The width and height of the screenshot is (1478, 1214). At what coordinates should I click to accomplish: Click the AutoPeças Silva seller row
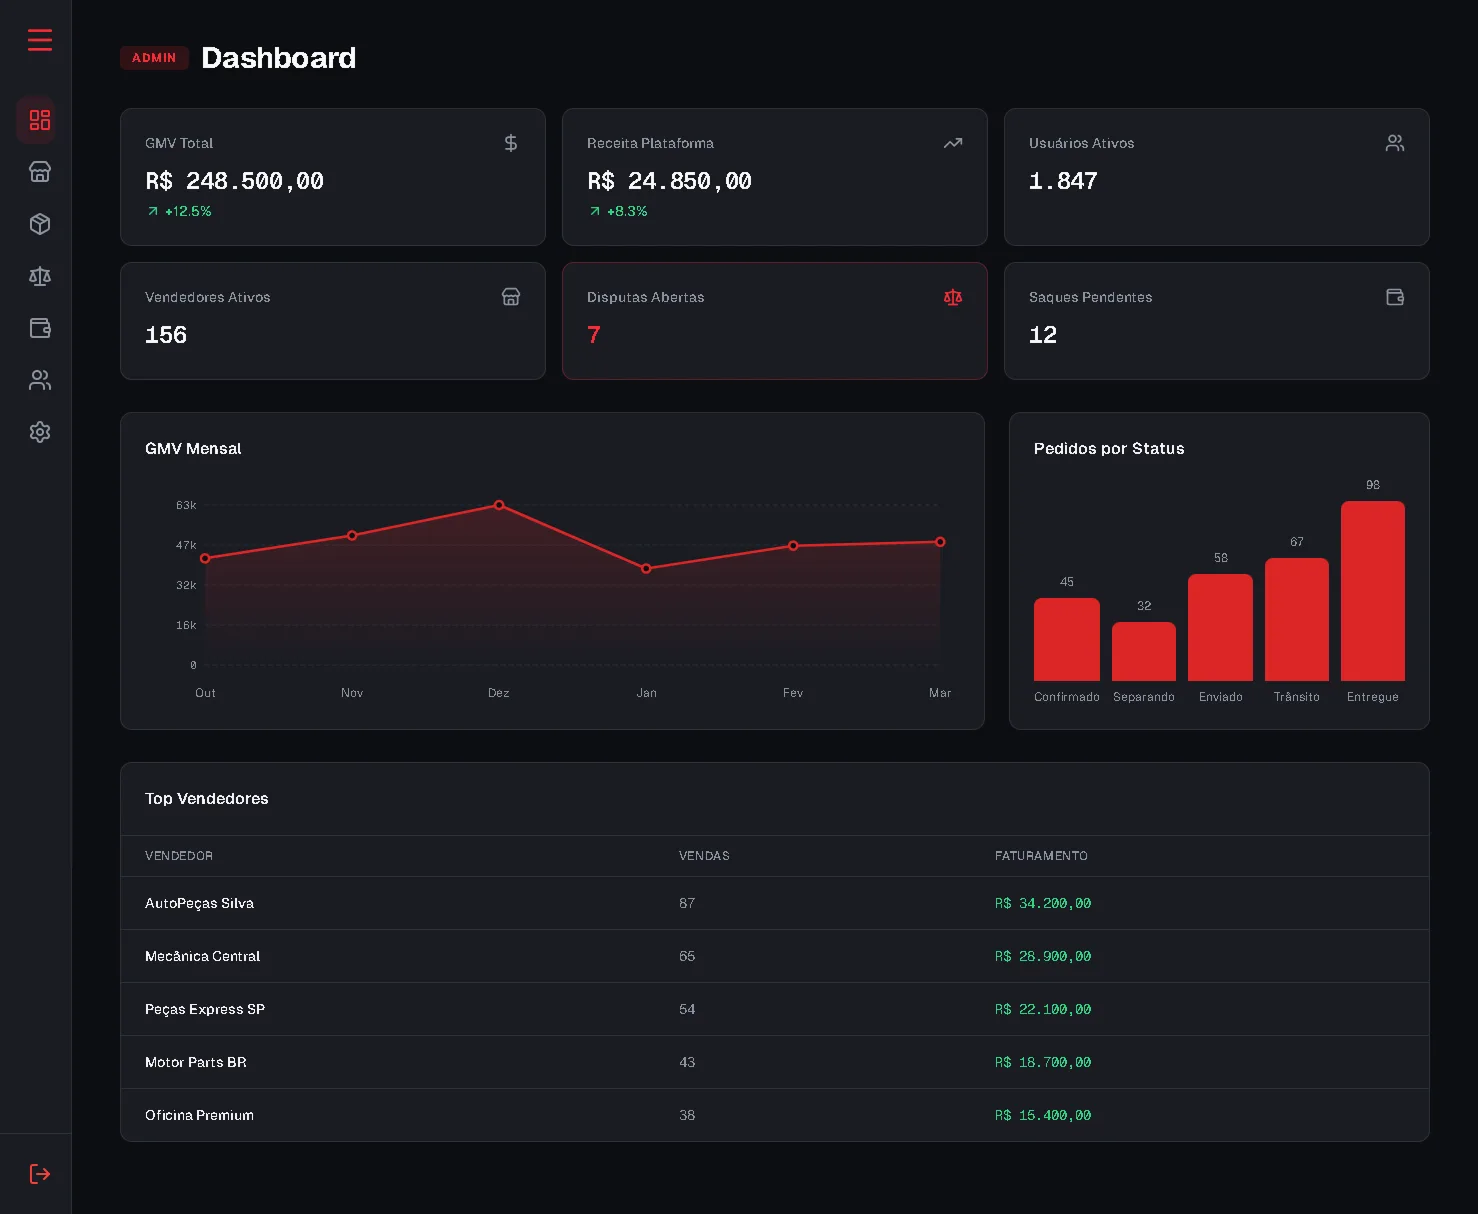click(774, 903)
